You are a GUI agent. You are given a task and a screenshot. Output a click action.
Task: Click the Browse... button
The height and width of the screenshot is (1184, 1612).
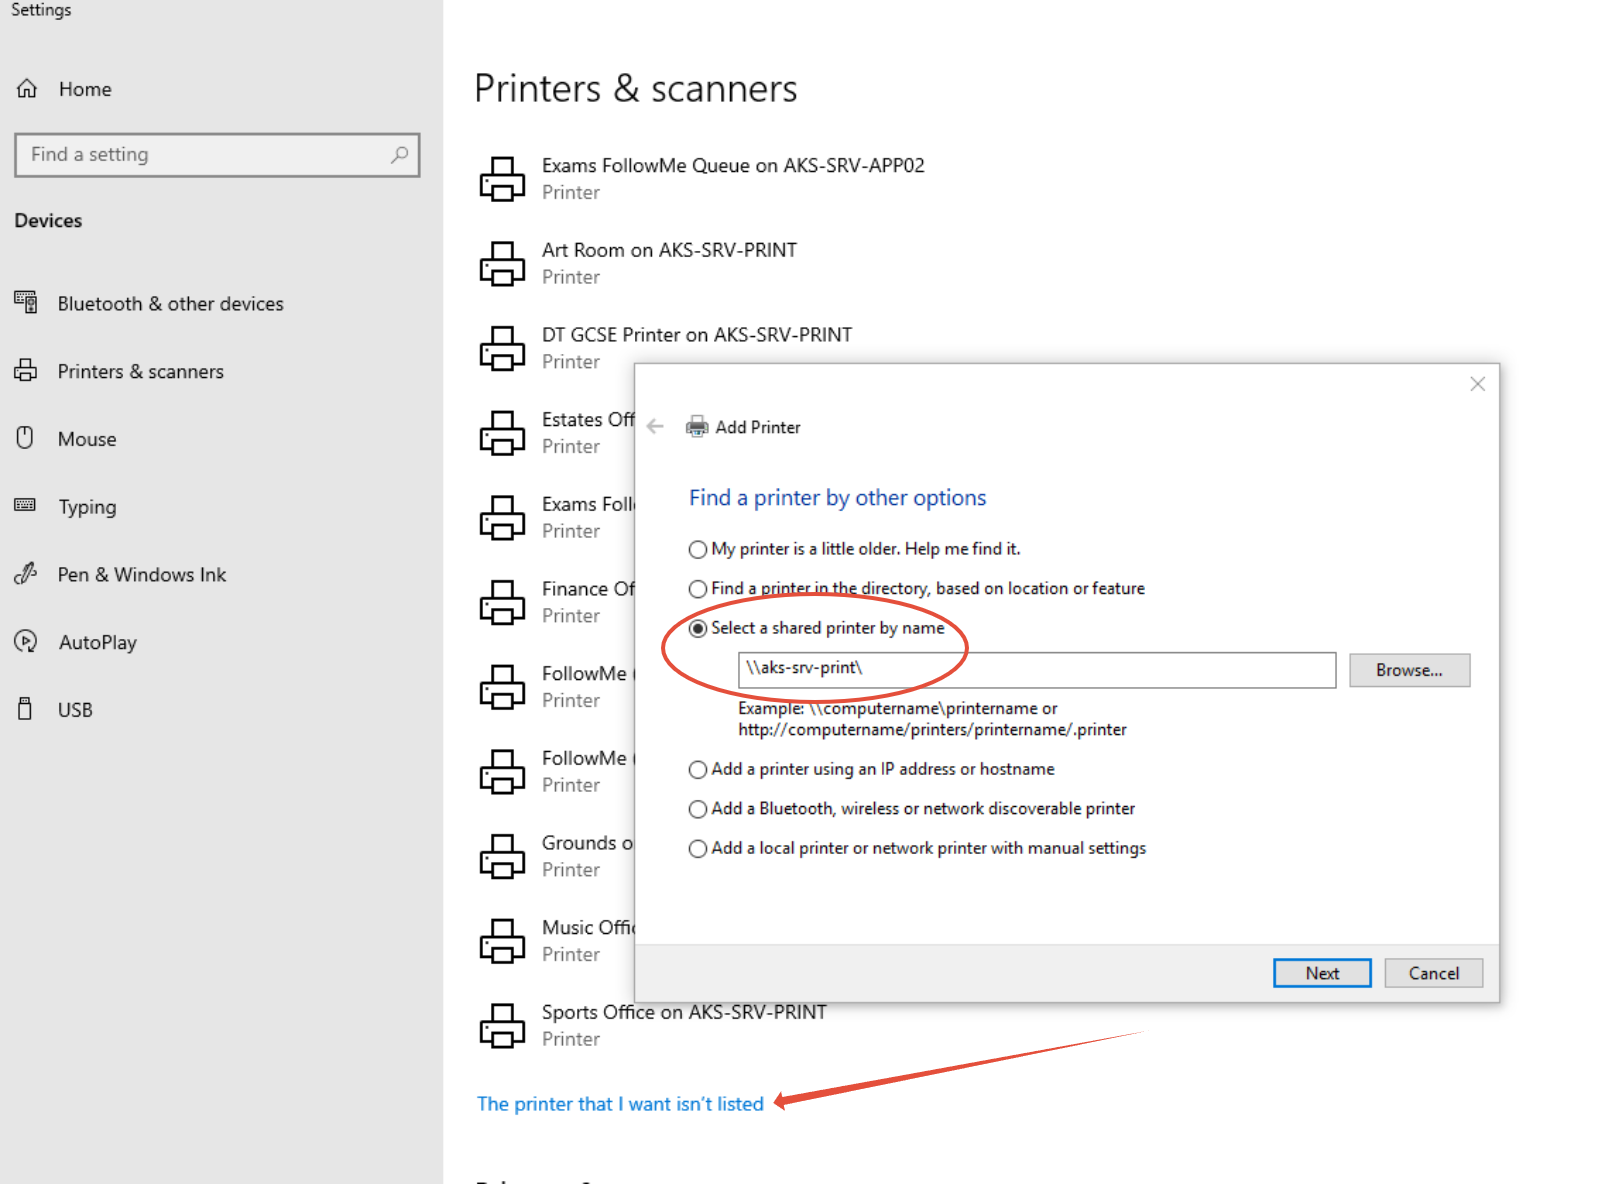tap(1409, 670)
